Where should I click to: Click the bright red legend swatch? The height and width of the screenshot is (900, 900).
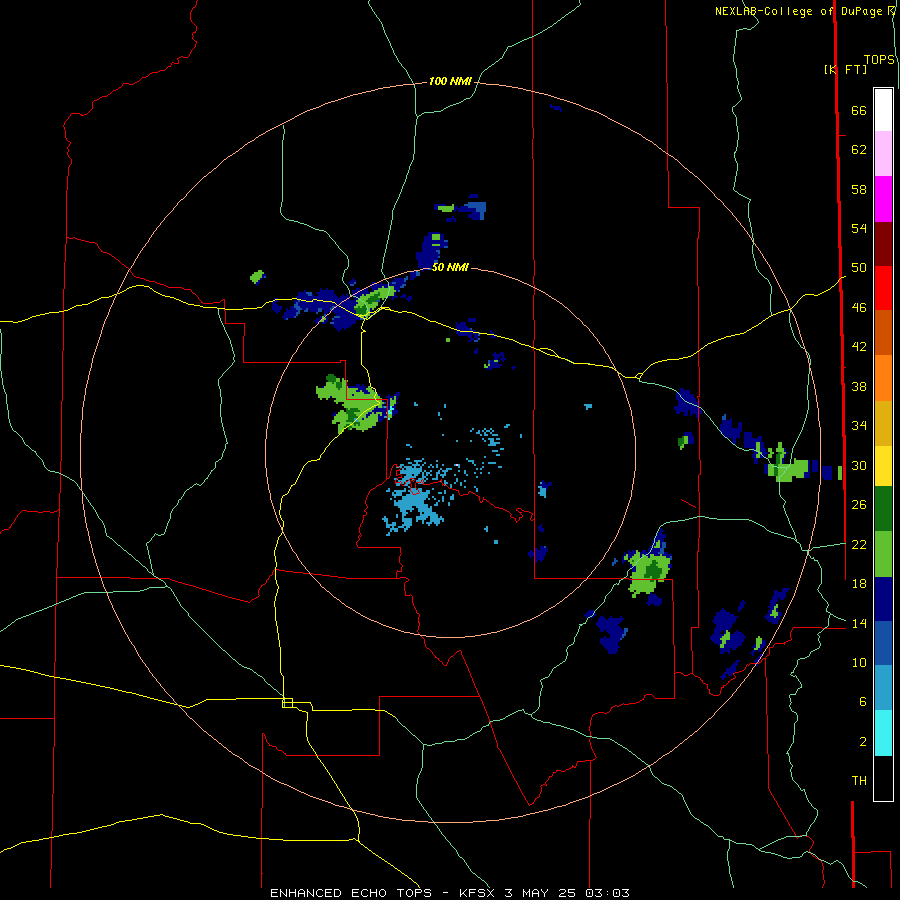[883, 288]
